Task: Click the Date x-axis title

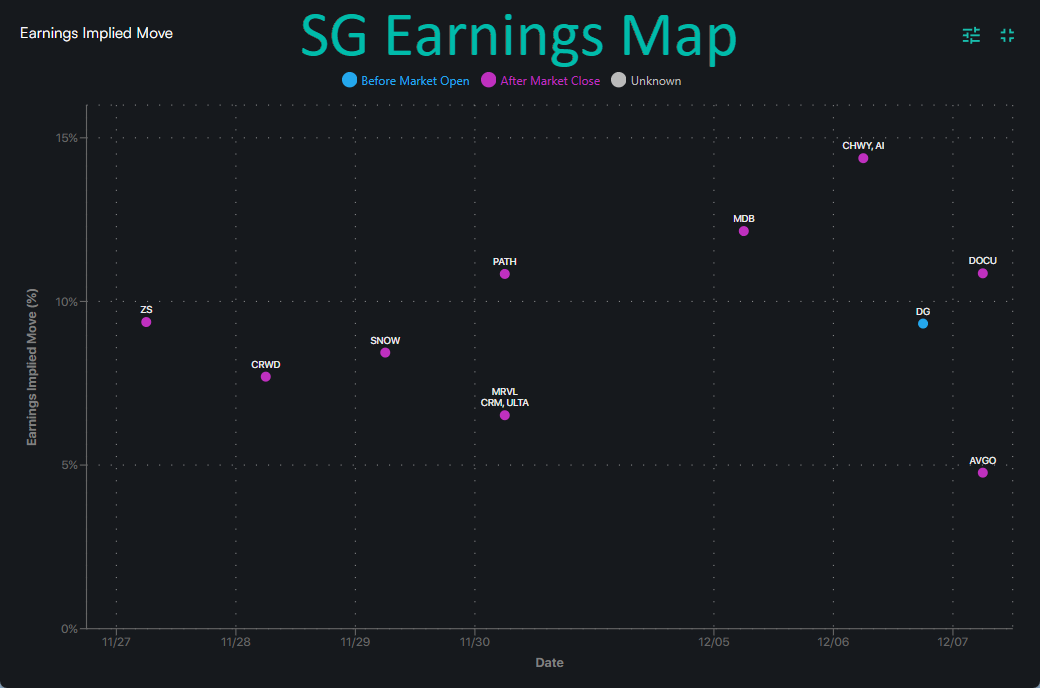Action: tap(549, 663)
